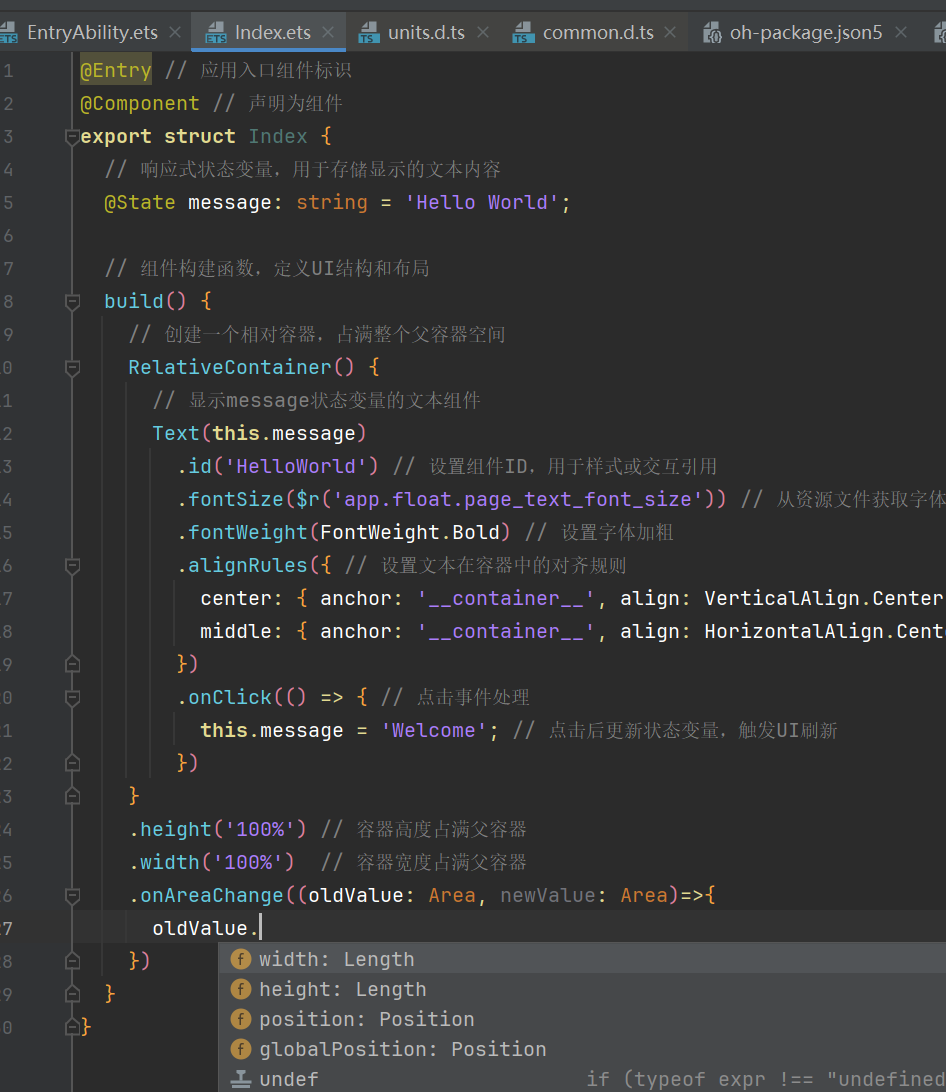Collapse the RelativeContainer() block
Screen dimensions: 946x1092
point(72,368)
